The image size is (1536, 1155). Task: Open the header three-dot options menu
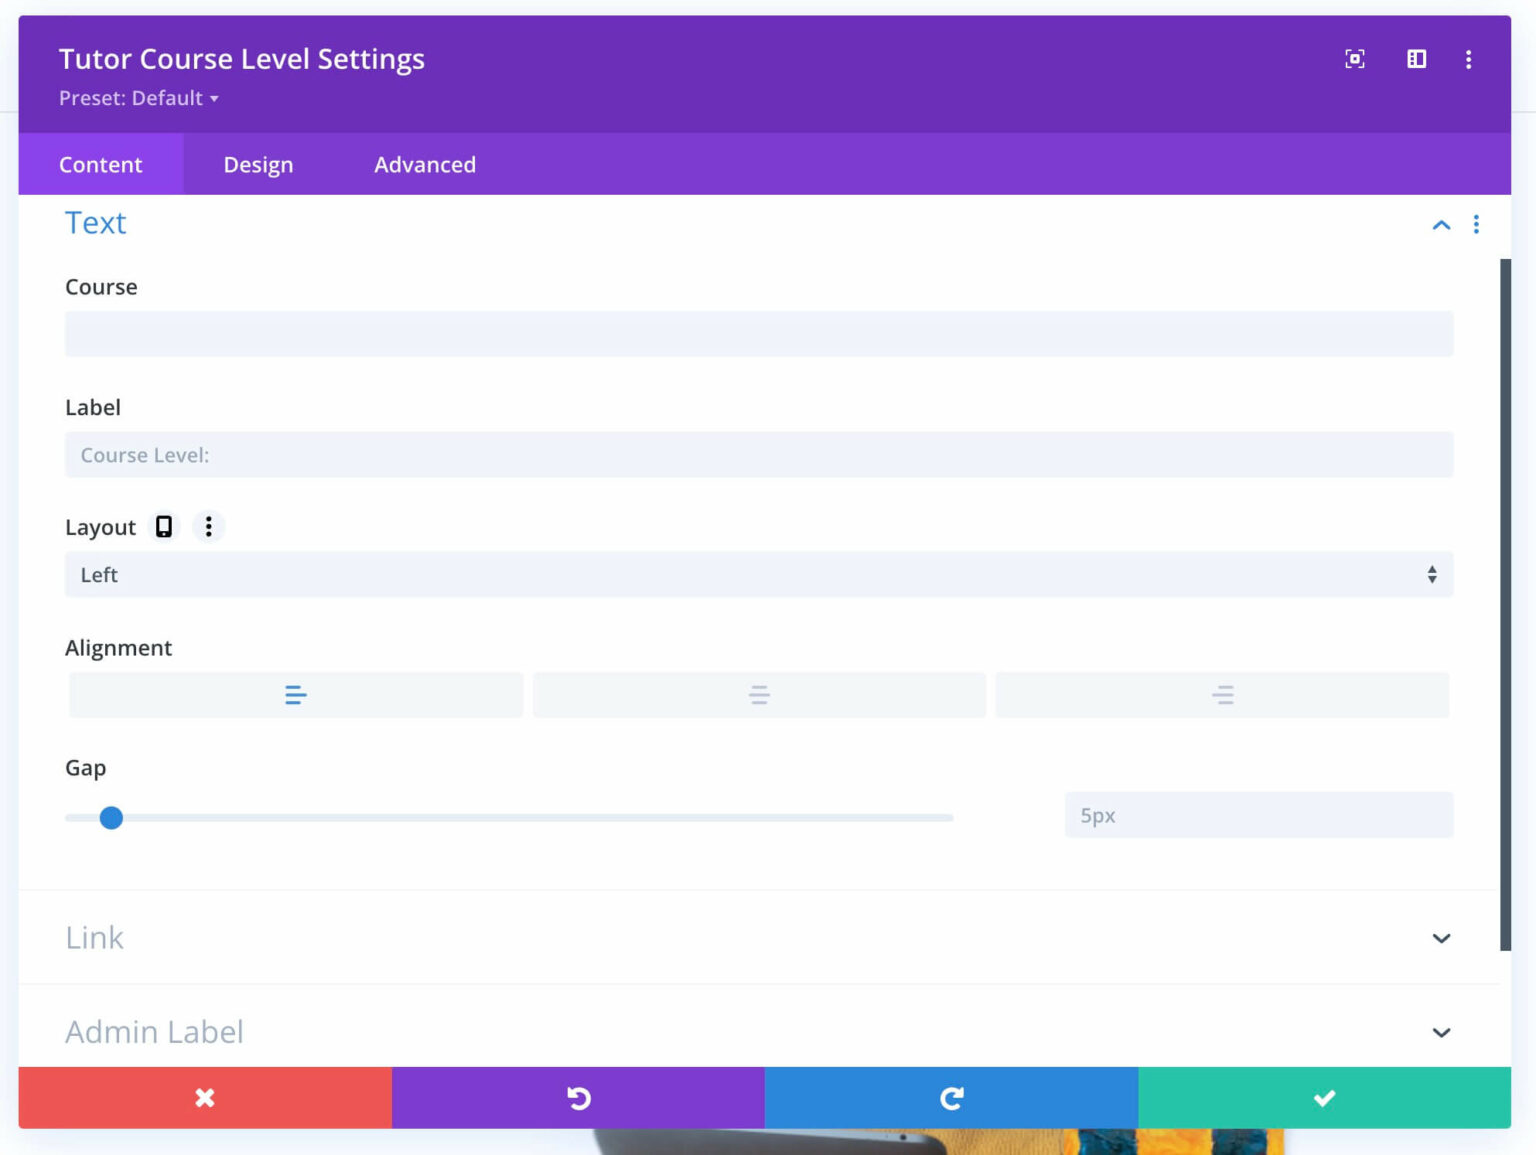[1468, 60]
